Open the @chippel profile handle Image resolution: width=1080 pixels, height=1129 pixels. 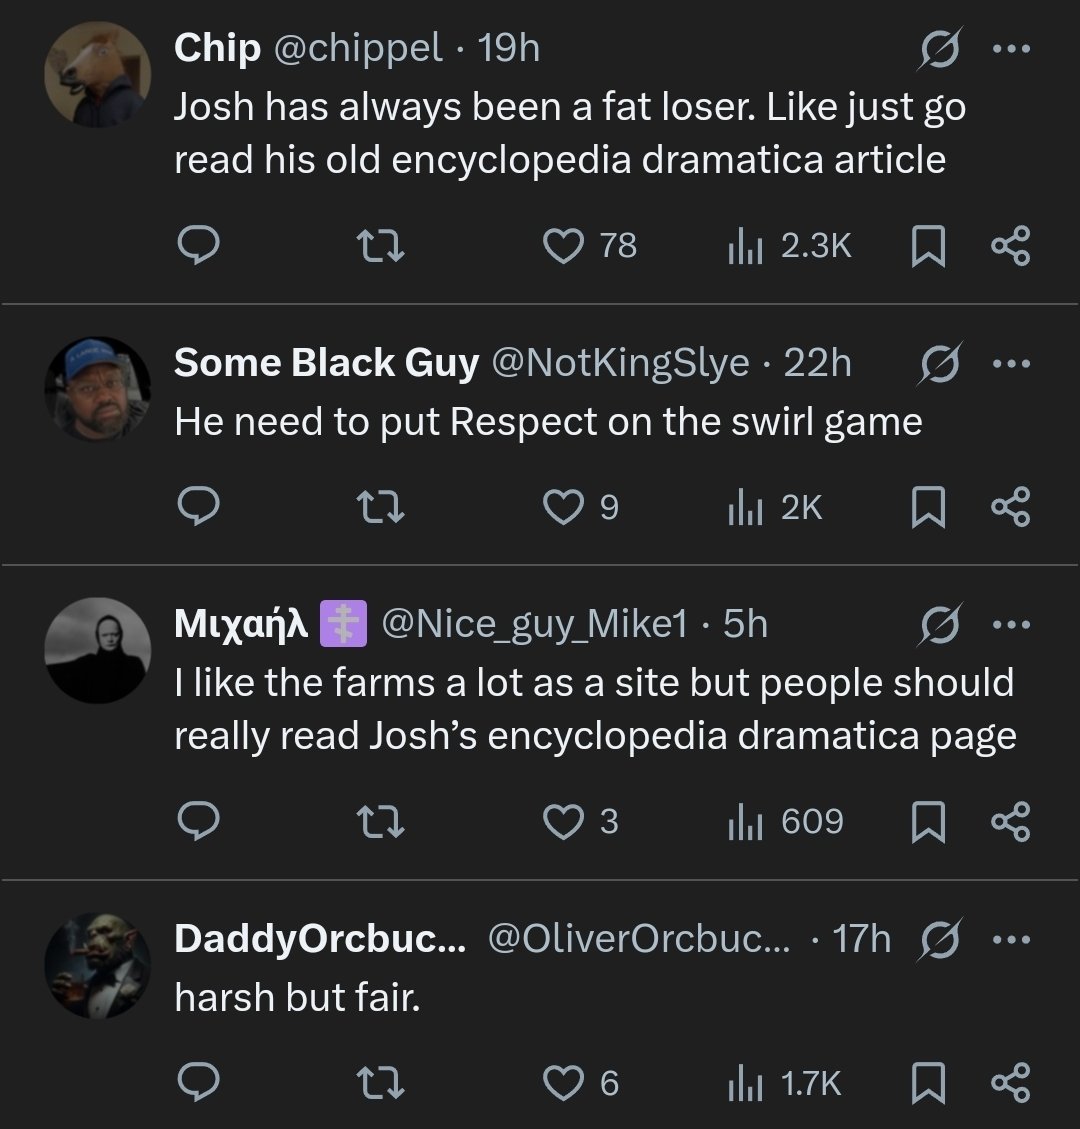tap(358, 47)
